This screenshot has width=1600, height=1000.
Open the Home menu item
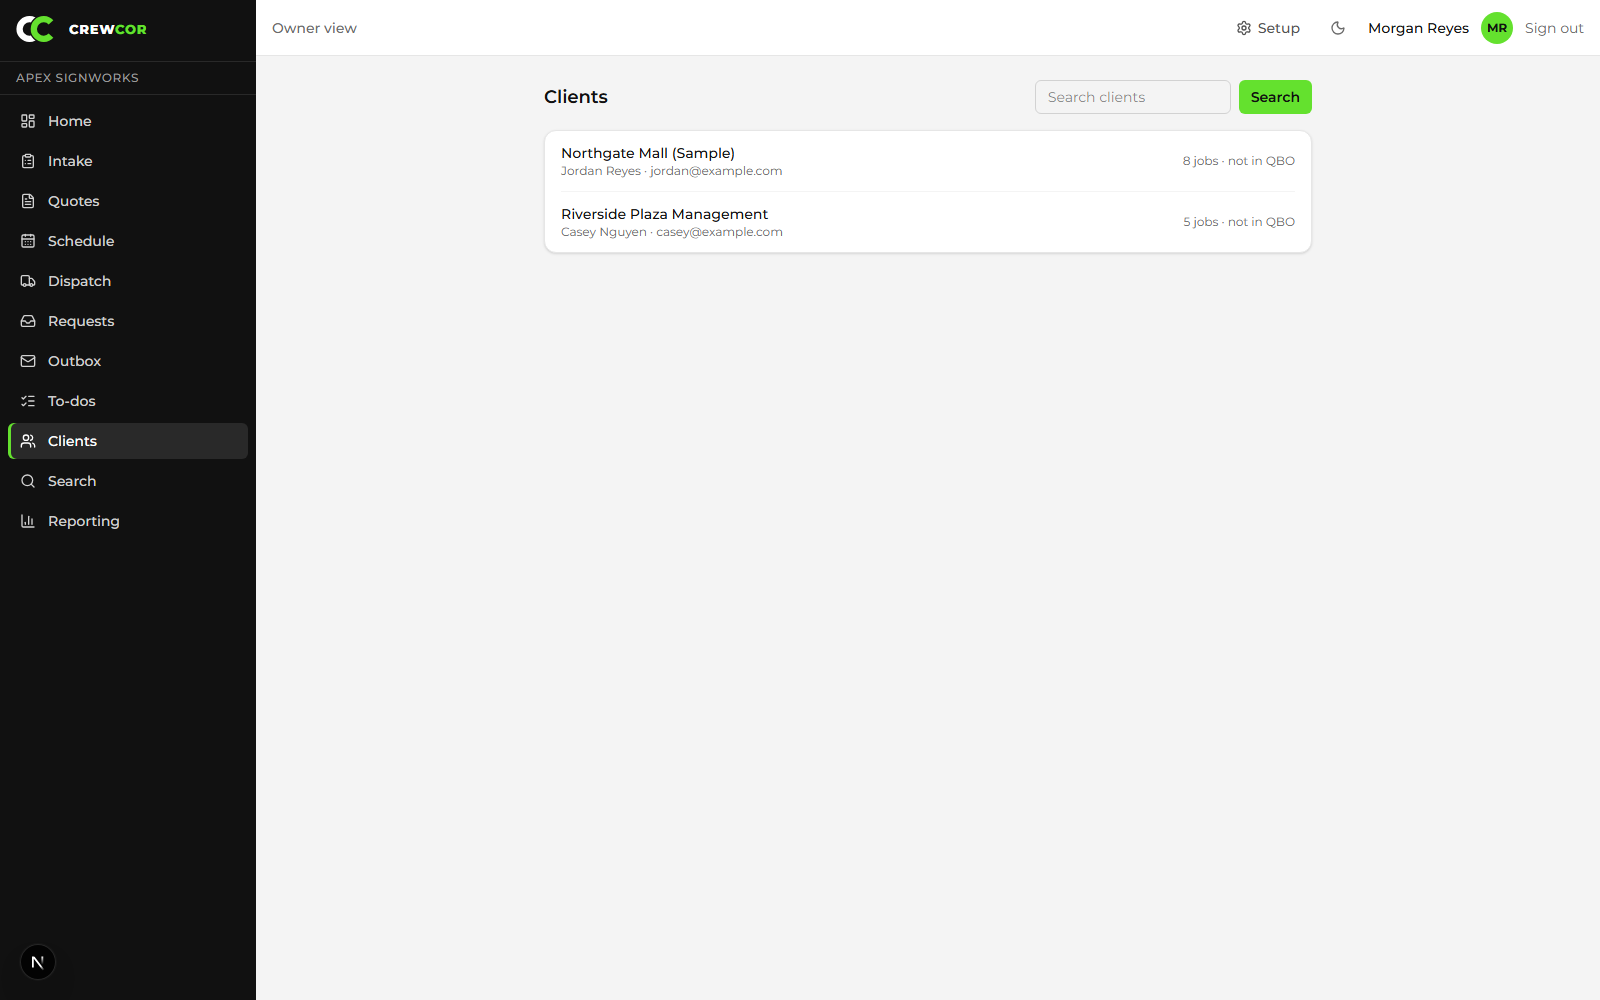click(x=128, y=121)
